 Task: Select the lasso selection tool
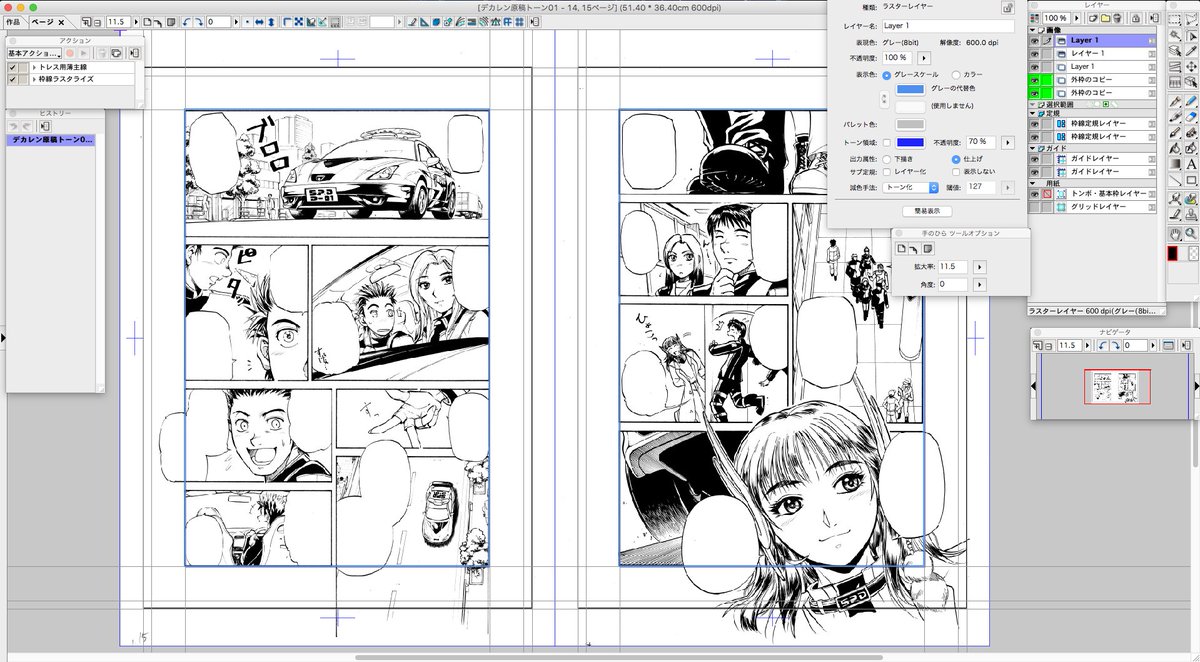coord(1192,19)
